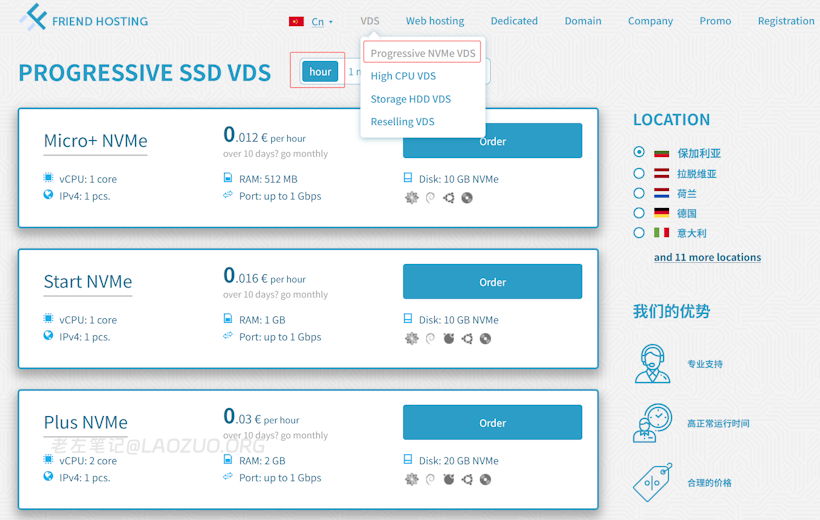Choose Reselling VDS from dropdown

coord(402,121)
